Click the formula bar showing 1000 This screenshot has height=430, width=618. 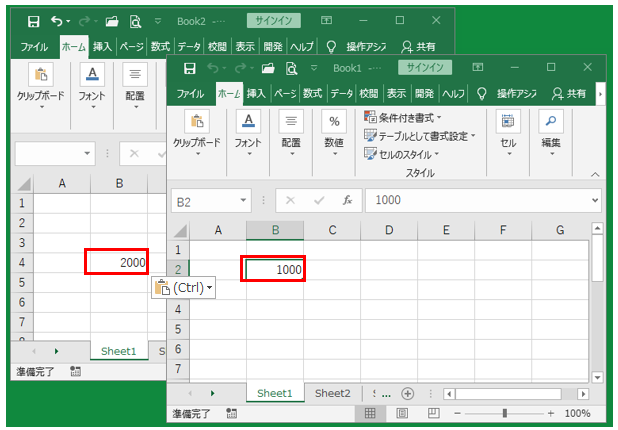tap(483, 200)
